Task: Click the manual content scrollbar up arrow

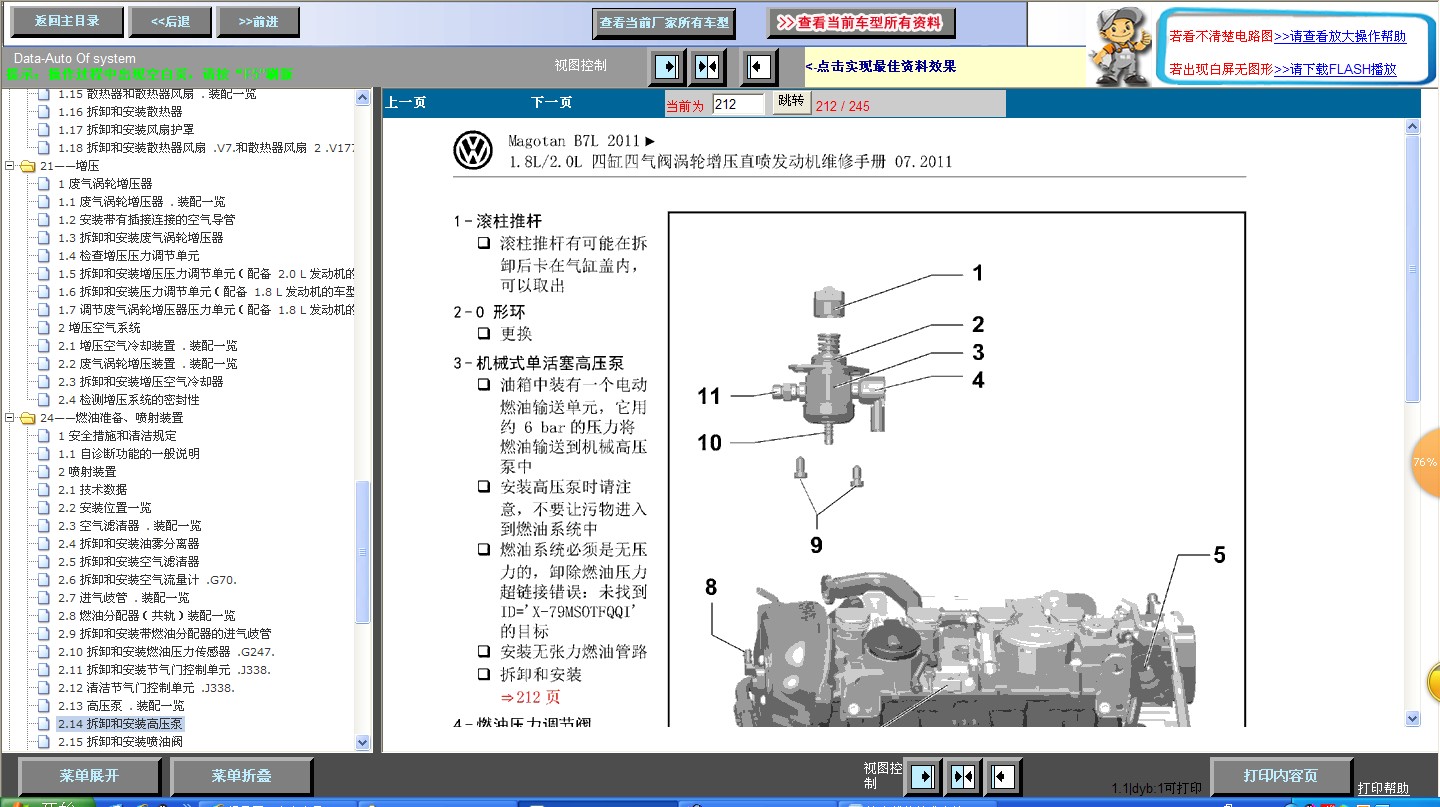Action: tap(1412, 127)
